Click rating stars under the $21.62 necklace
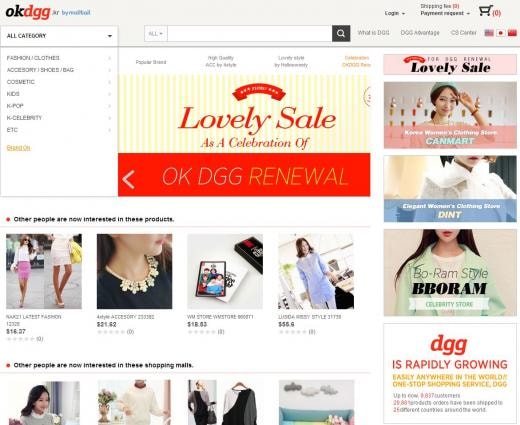Screen dimensions: 520x425 click(x=111, y=332)
